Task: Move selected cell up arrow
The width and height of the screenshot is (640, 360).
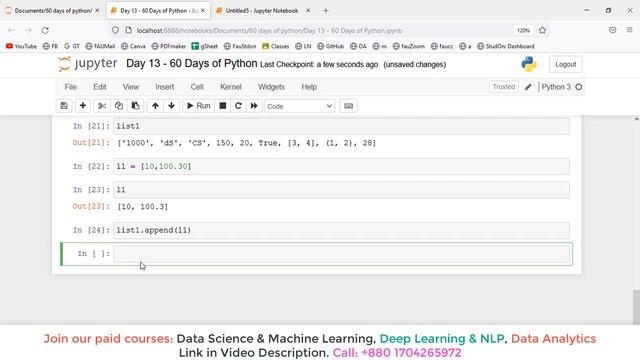Action: 155,106
